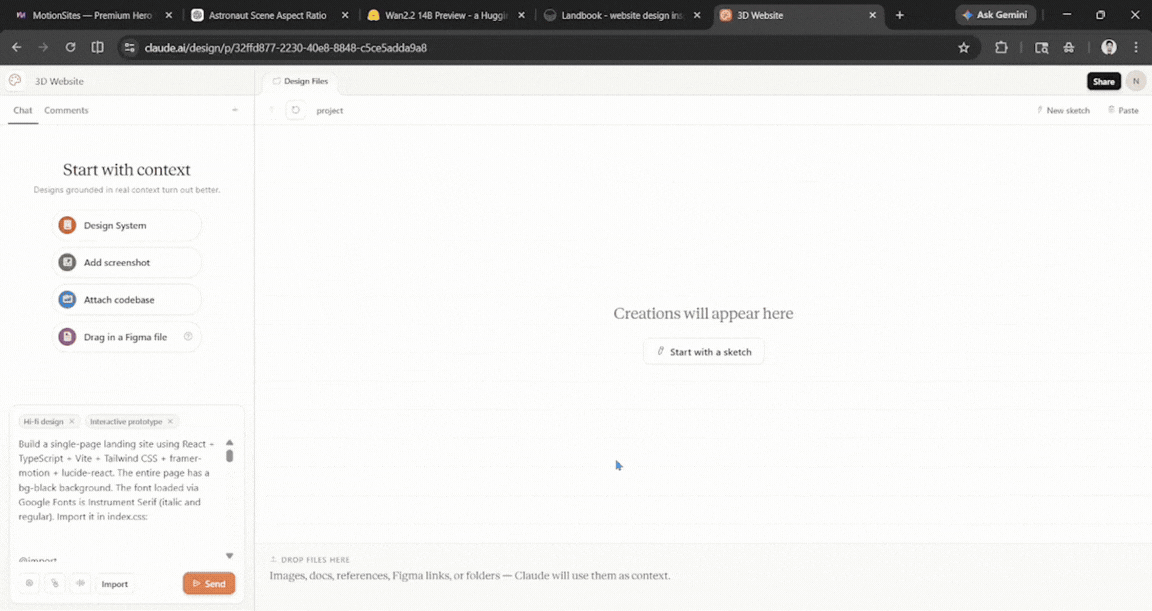Bookmark the page with the star icon
The image size is (1152, 611).
[x=963, y=47]
